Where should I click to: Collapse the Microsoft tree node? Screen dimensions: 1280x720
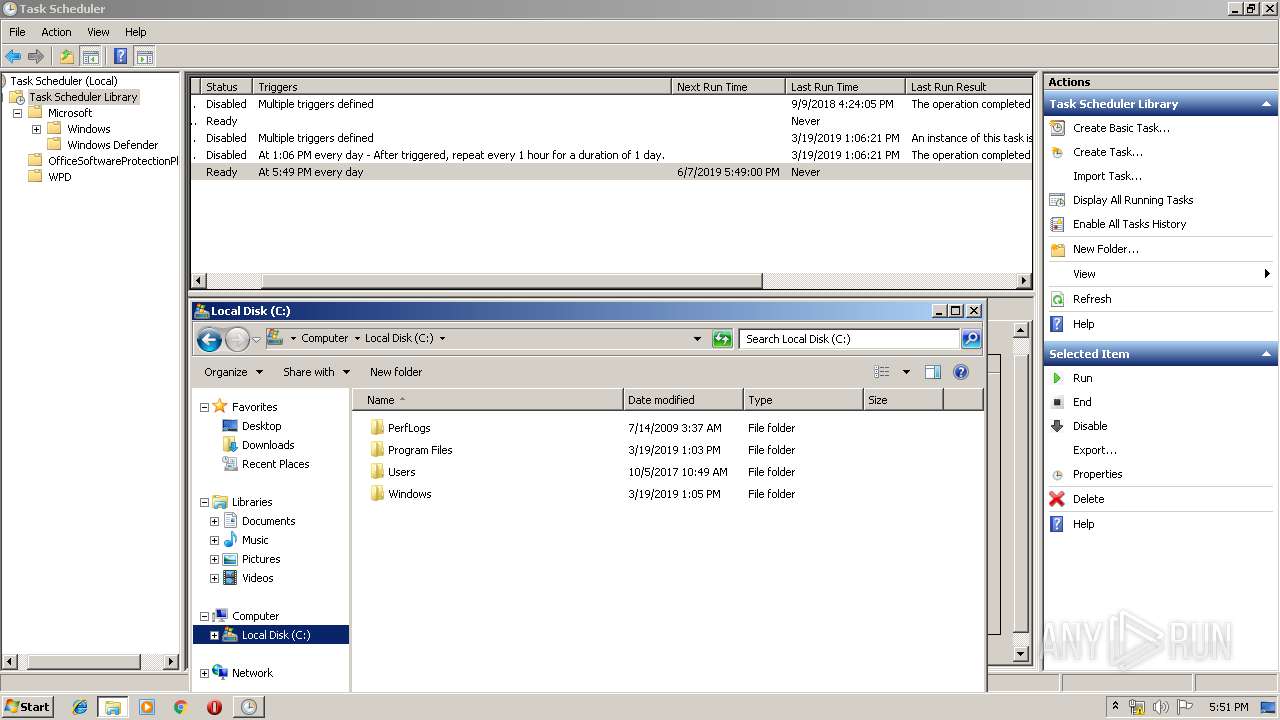click(x=17, y=113)
